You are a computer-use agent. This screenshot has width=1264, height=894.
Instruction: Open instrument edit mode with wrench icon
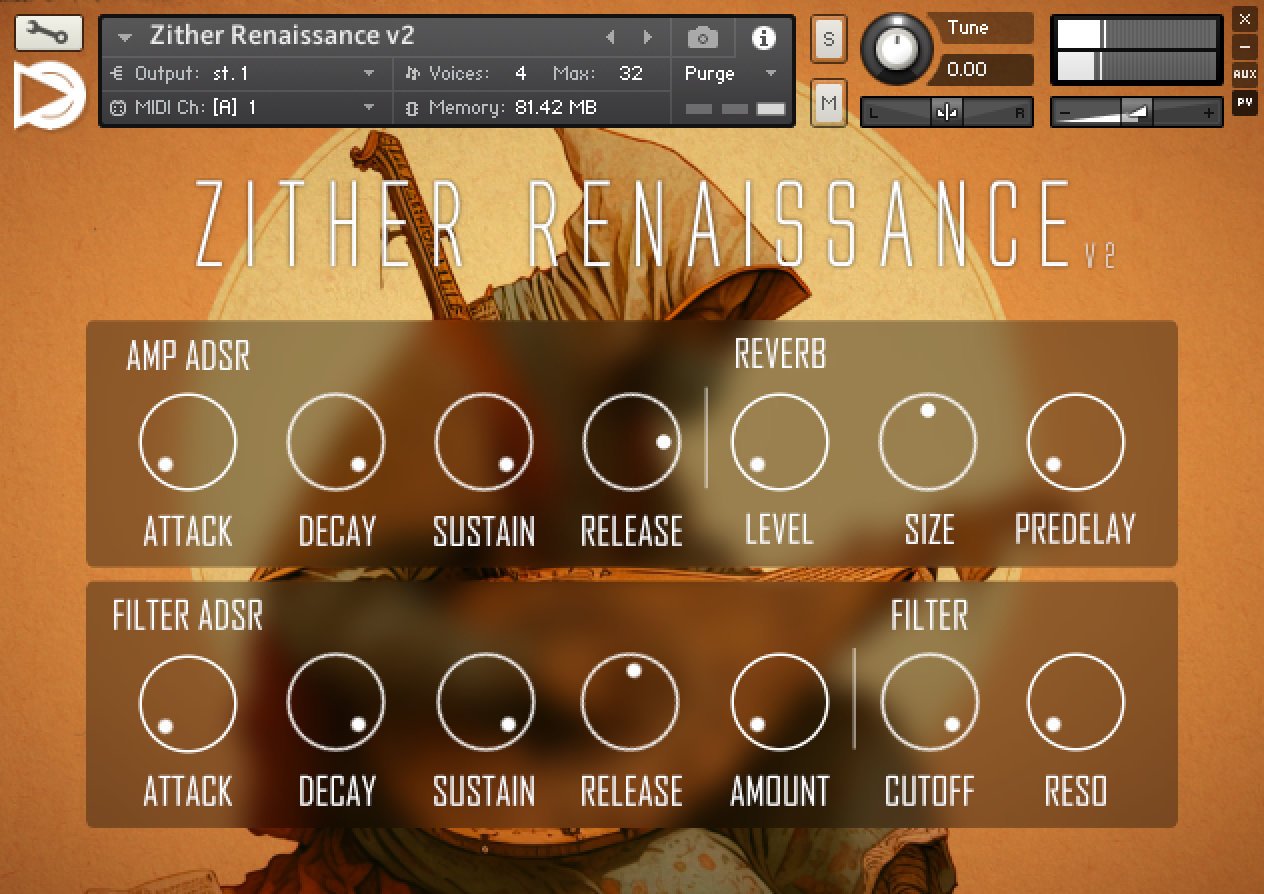[x=49, y=35]
